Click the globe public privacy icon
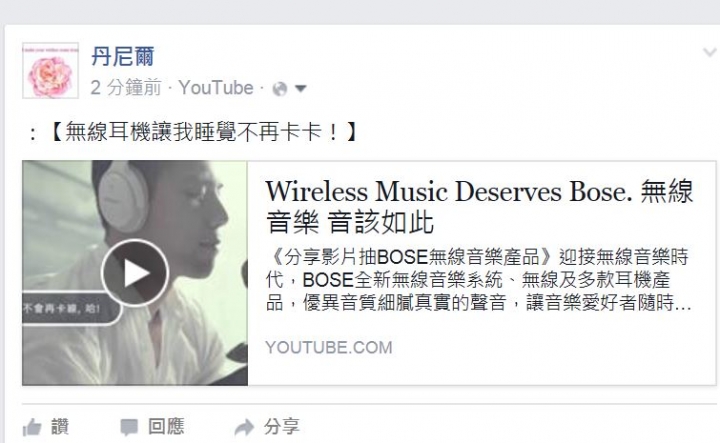Screen dimensions: 720x443 tap(280, 88)
